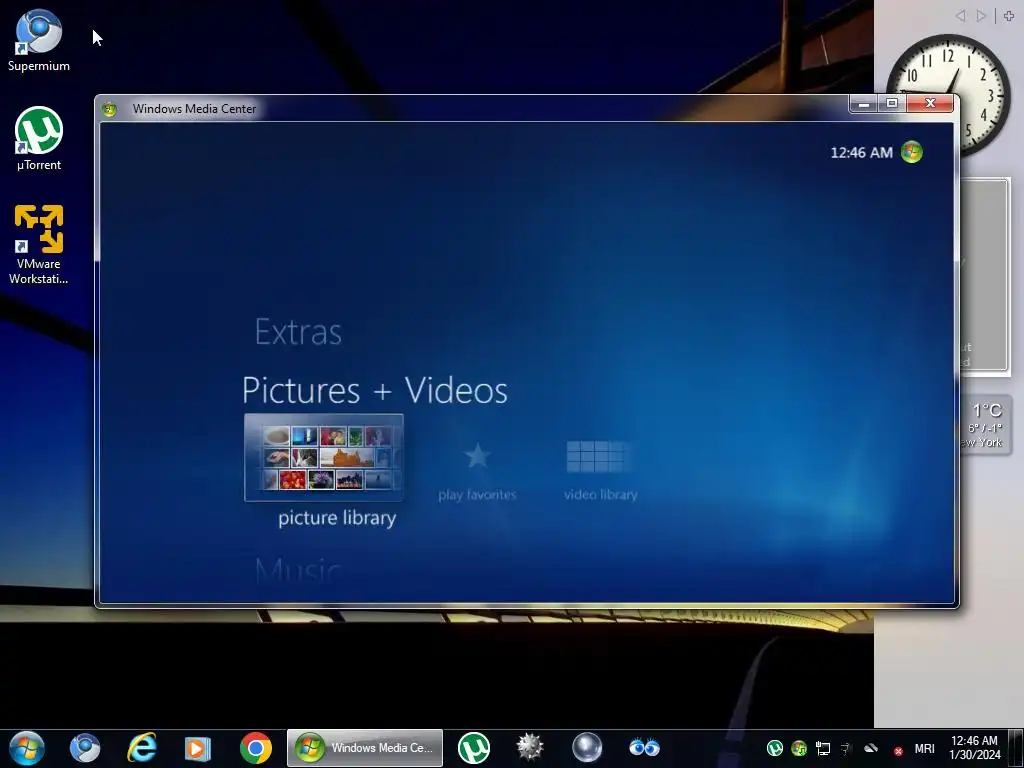Image resolution: width=1024 pixels, height=768 pixels.
Task: Select the Pictures + Videos heading
Action: (375, 390)
